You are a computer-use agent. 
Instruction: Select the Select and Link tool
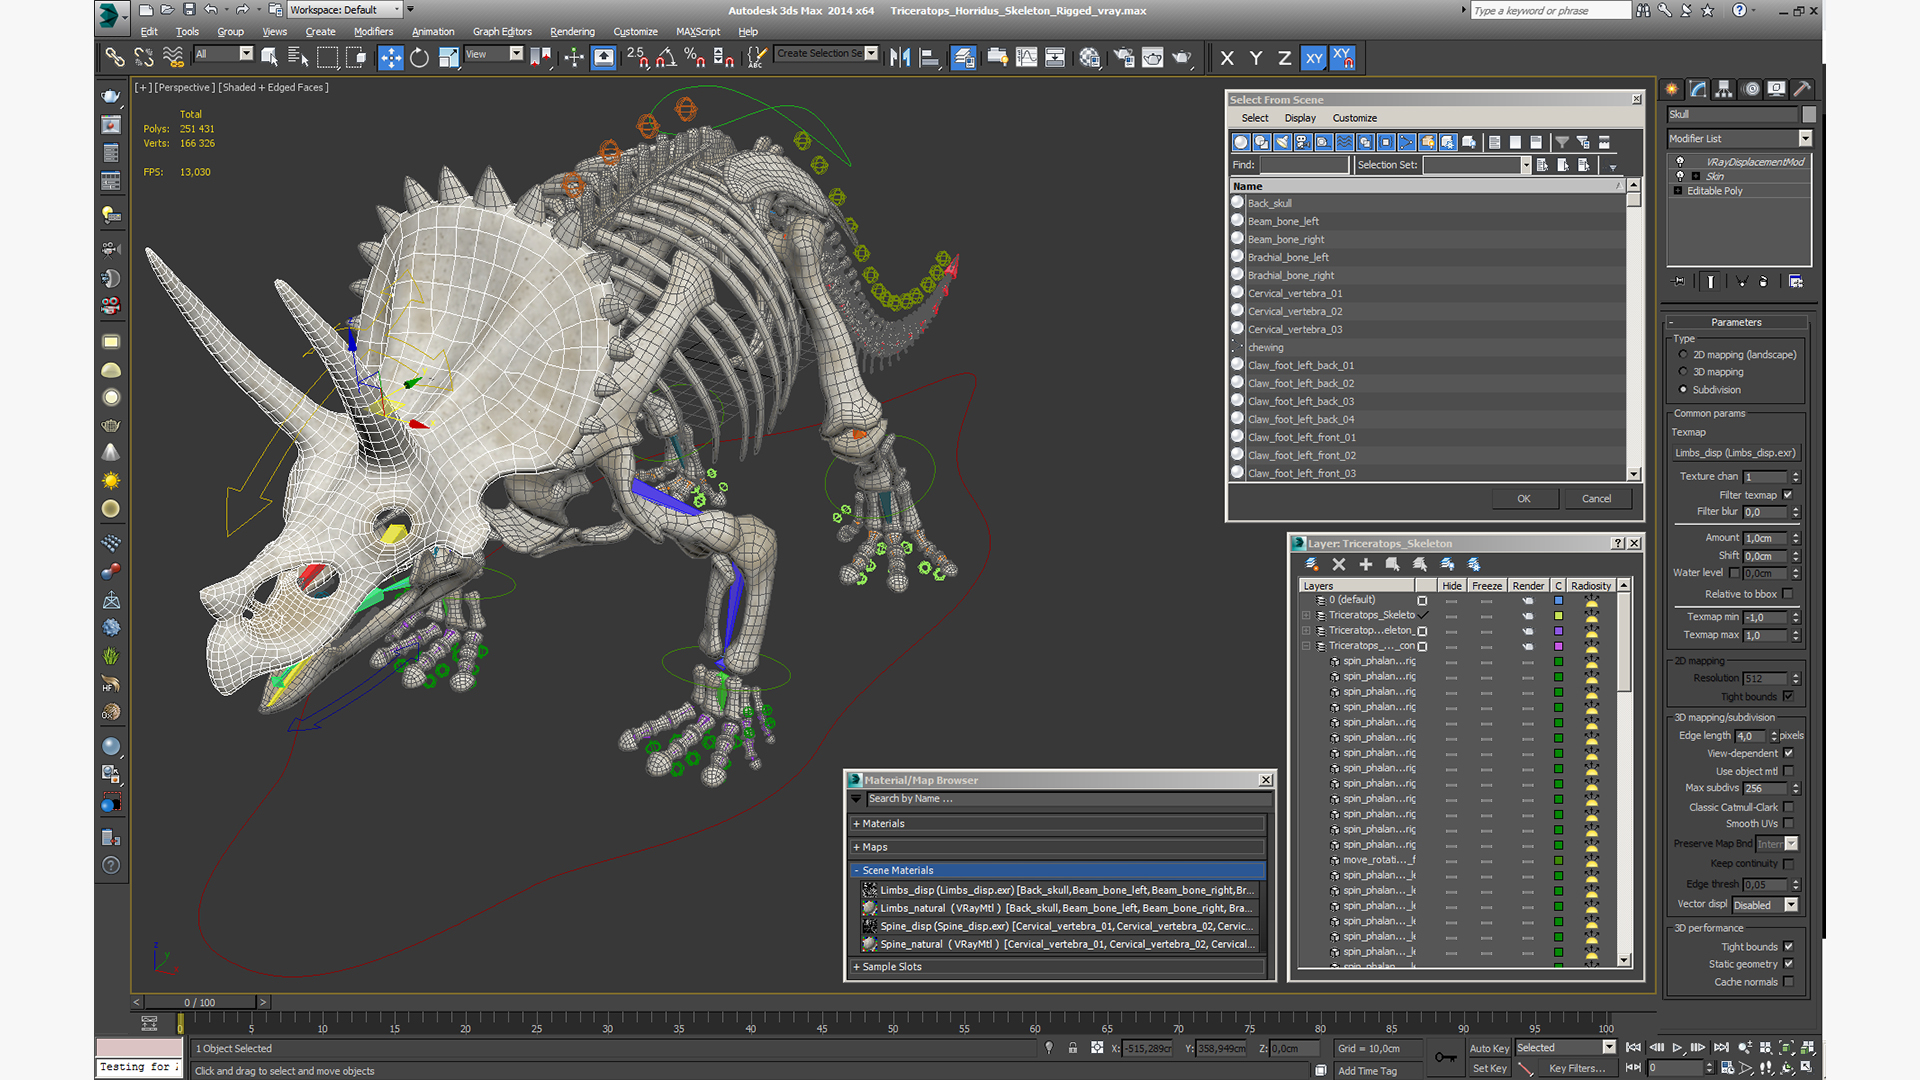pos(115,57)
